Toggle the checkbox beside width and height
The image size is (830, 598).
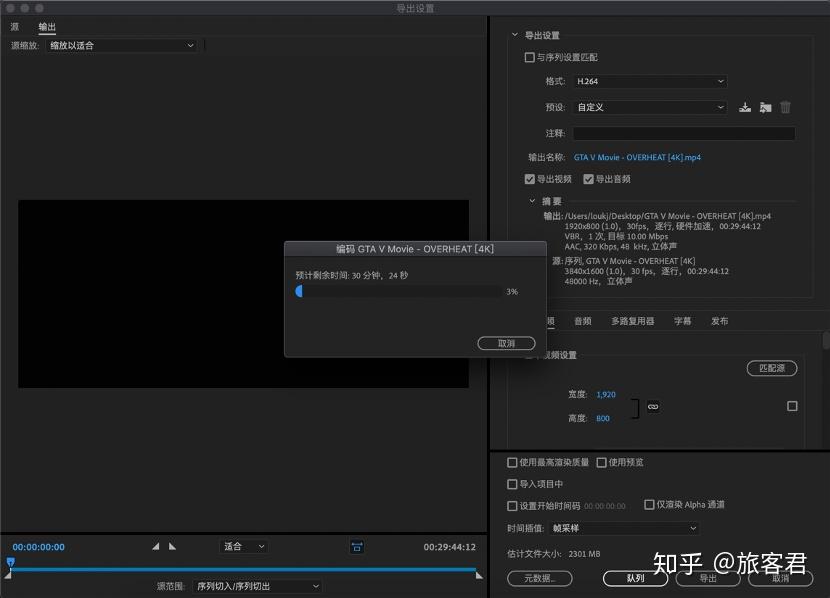792,406
